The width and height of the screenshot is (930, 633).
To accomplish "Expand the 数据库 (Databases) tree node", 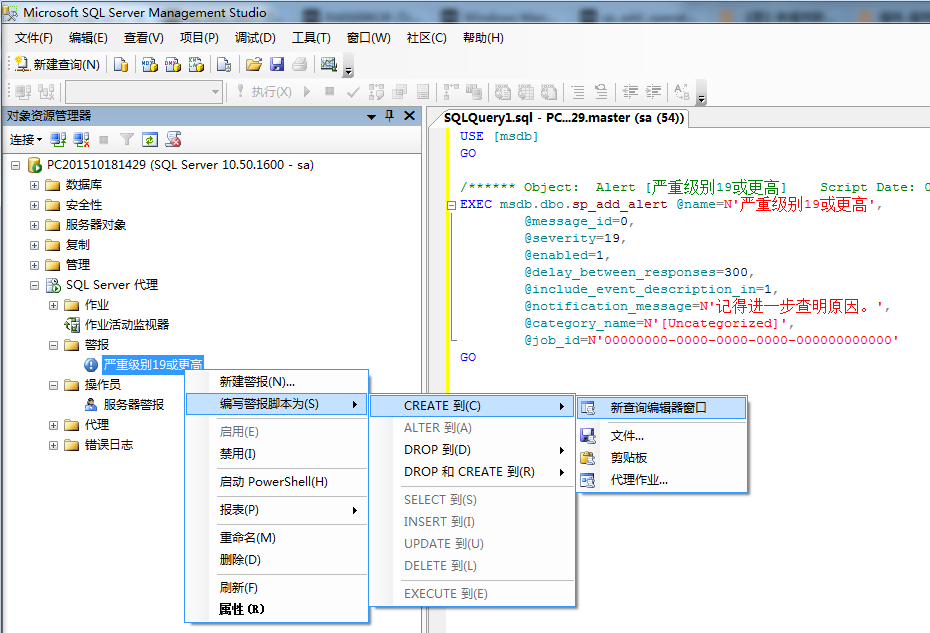I will pyautogui.click(x=35, y=185).
